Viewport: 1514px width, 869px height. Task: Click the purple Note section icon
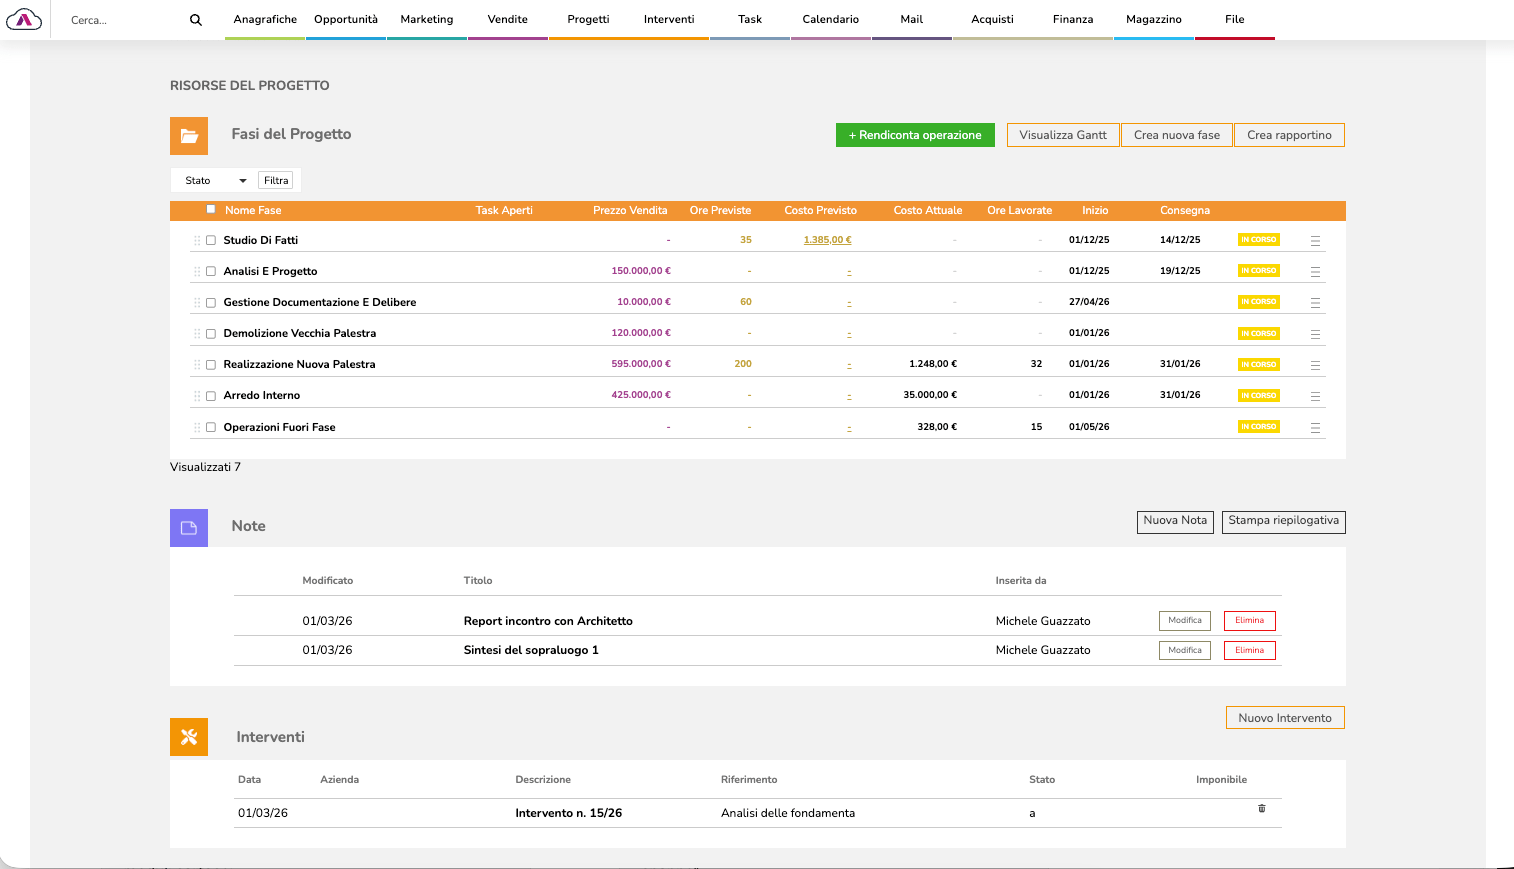coord(189,528)
